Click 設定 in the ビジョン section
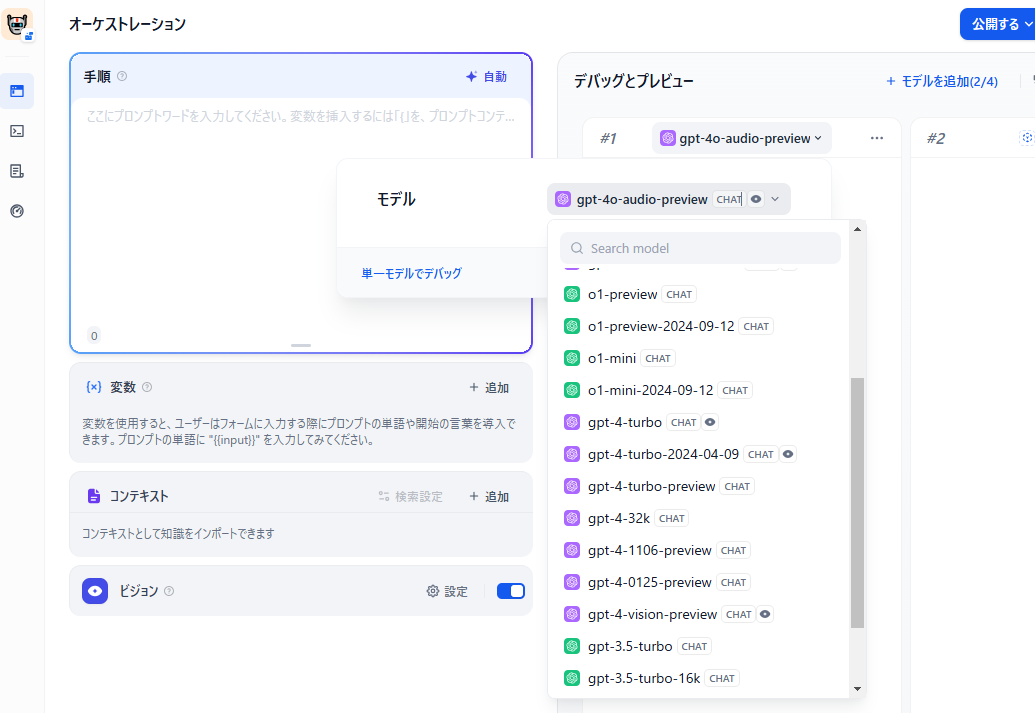 (448, 591)
